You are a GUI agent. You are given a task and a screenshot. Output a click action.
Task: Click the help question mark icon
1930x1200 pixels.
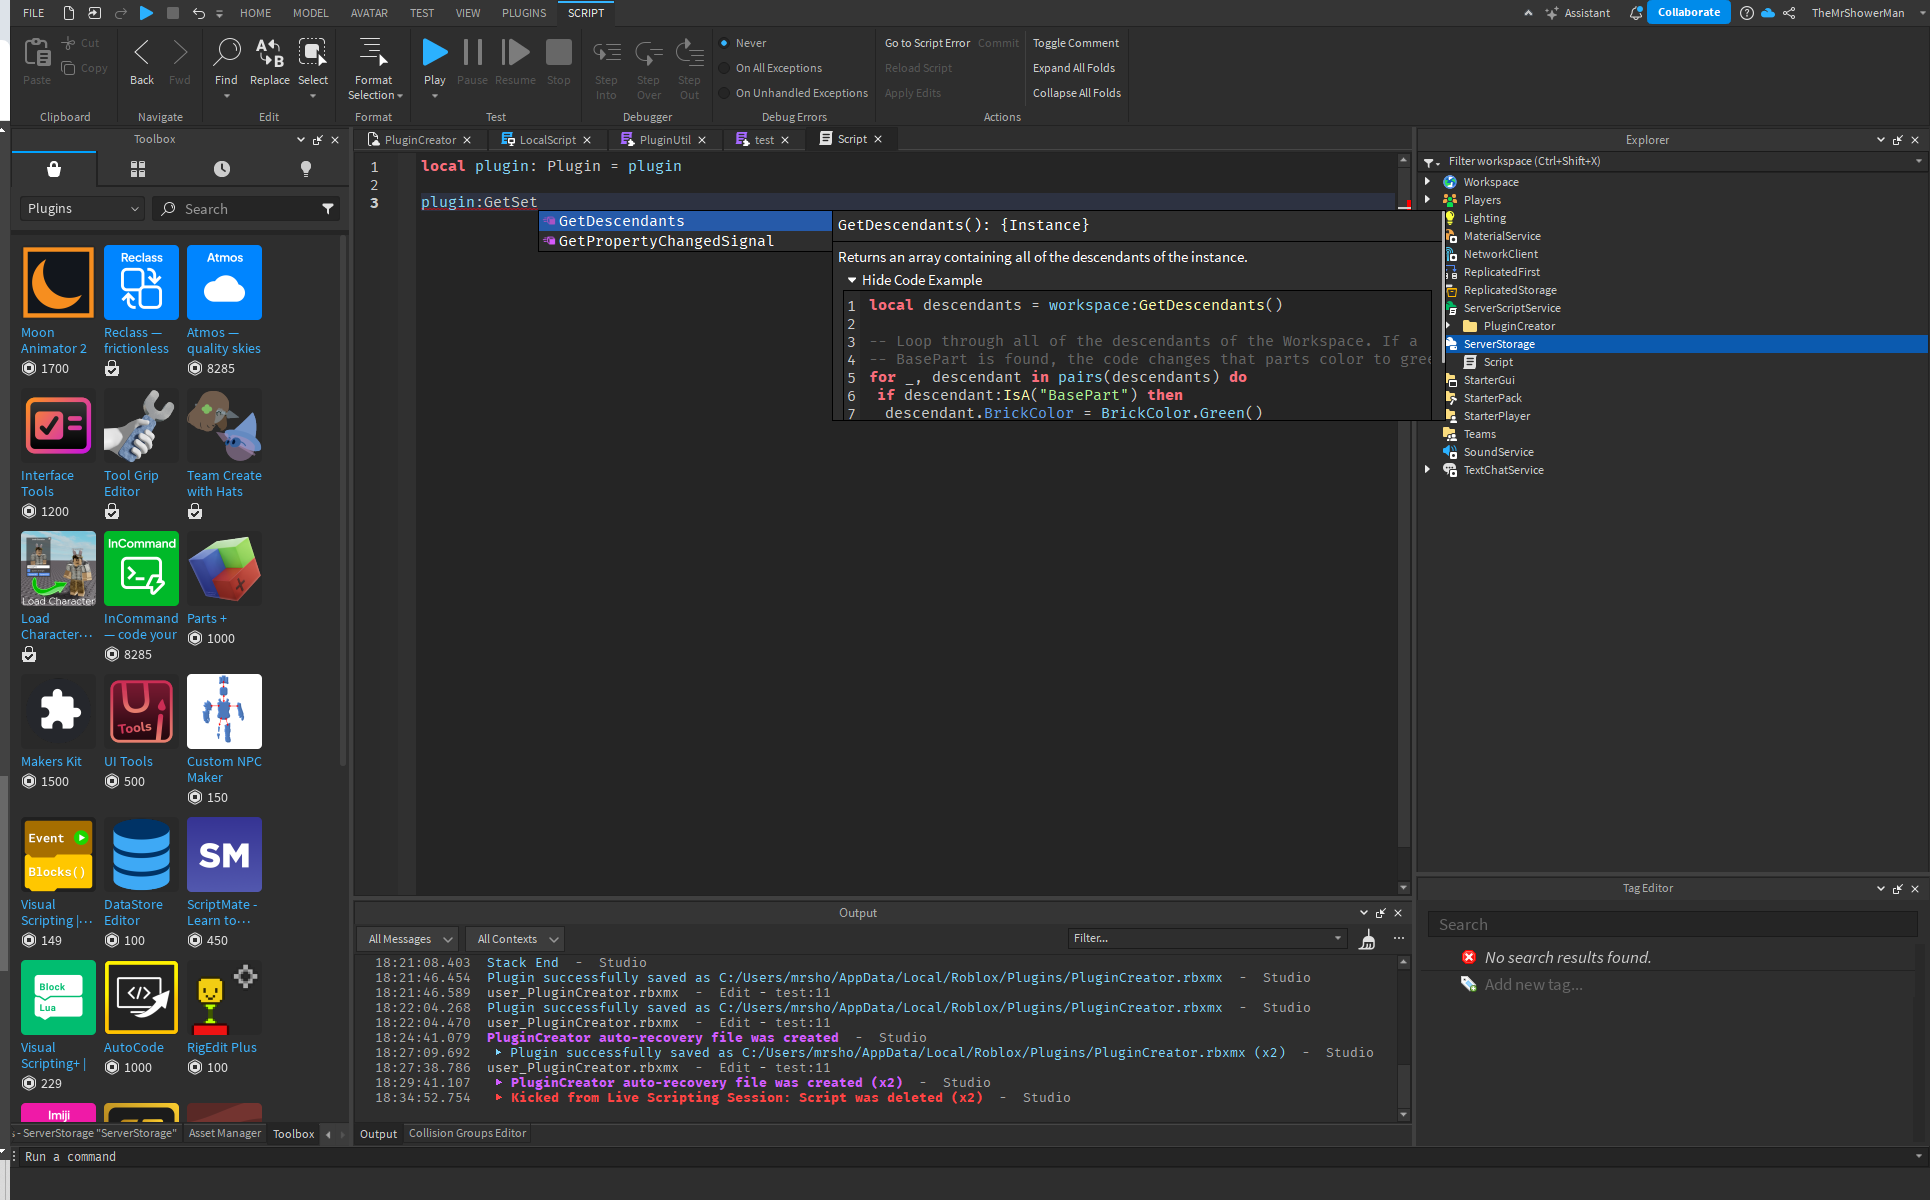click(1746, 13)
